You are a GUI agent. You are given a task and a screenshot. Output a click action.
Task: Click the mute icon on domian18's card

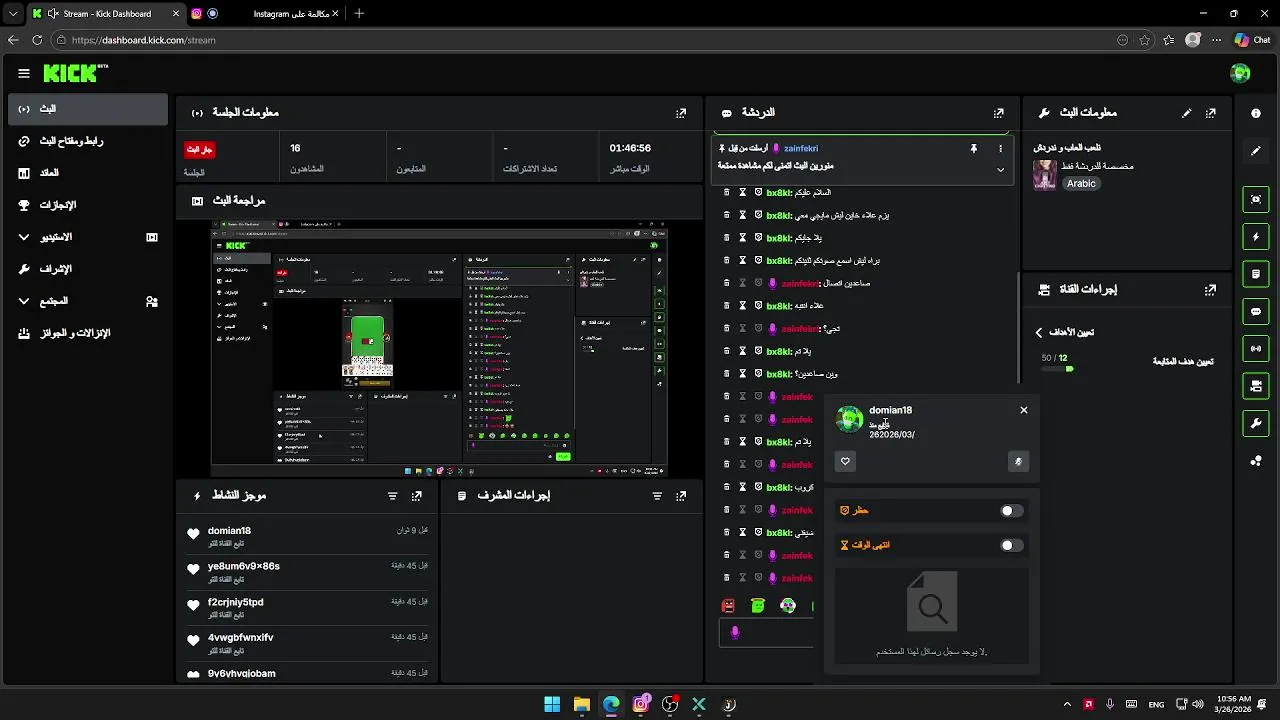coord(1018,461)
